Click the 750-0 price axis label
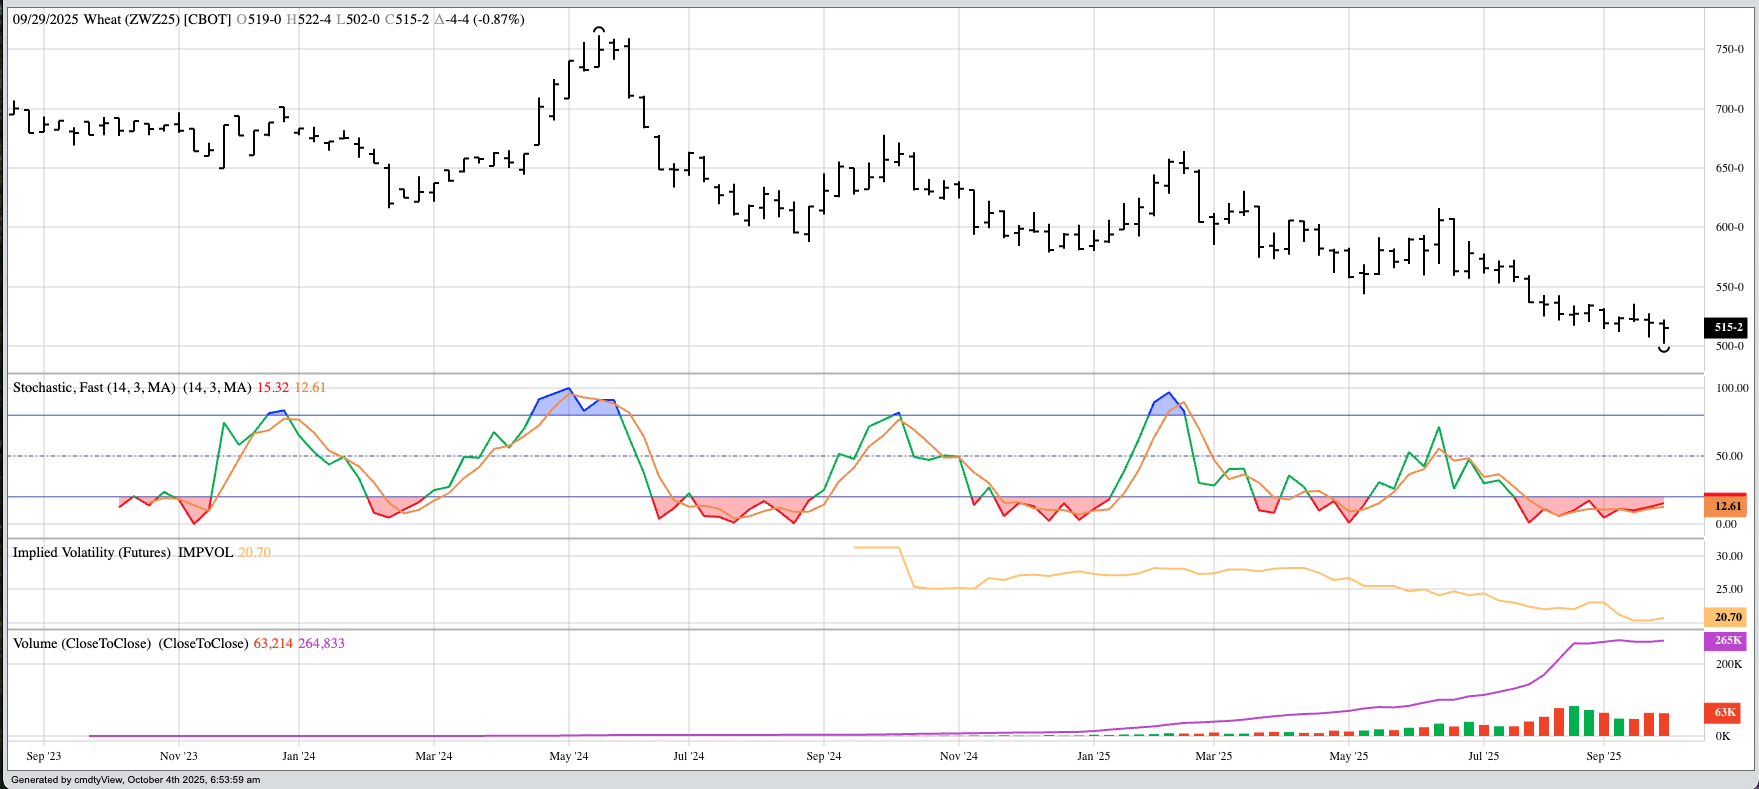This screenshot has height=789, width=1759. pos(1729,49)
